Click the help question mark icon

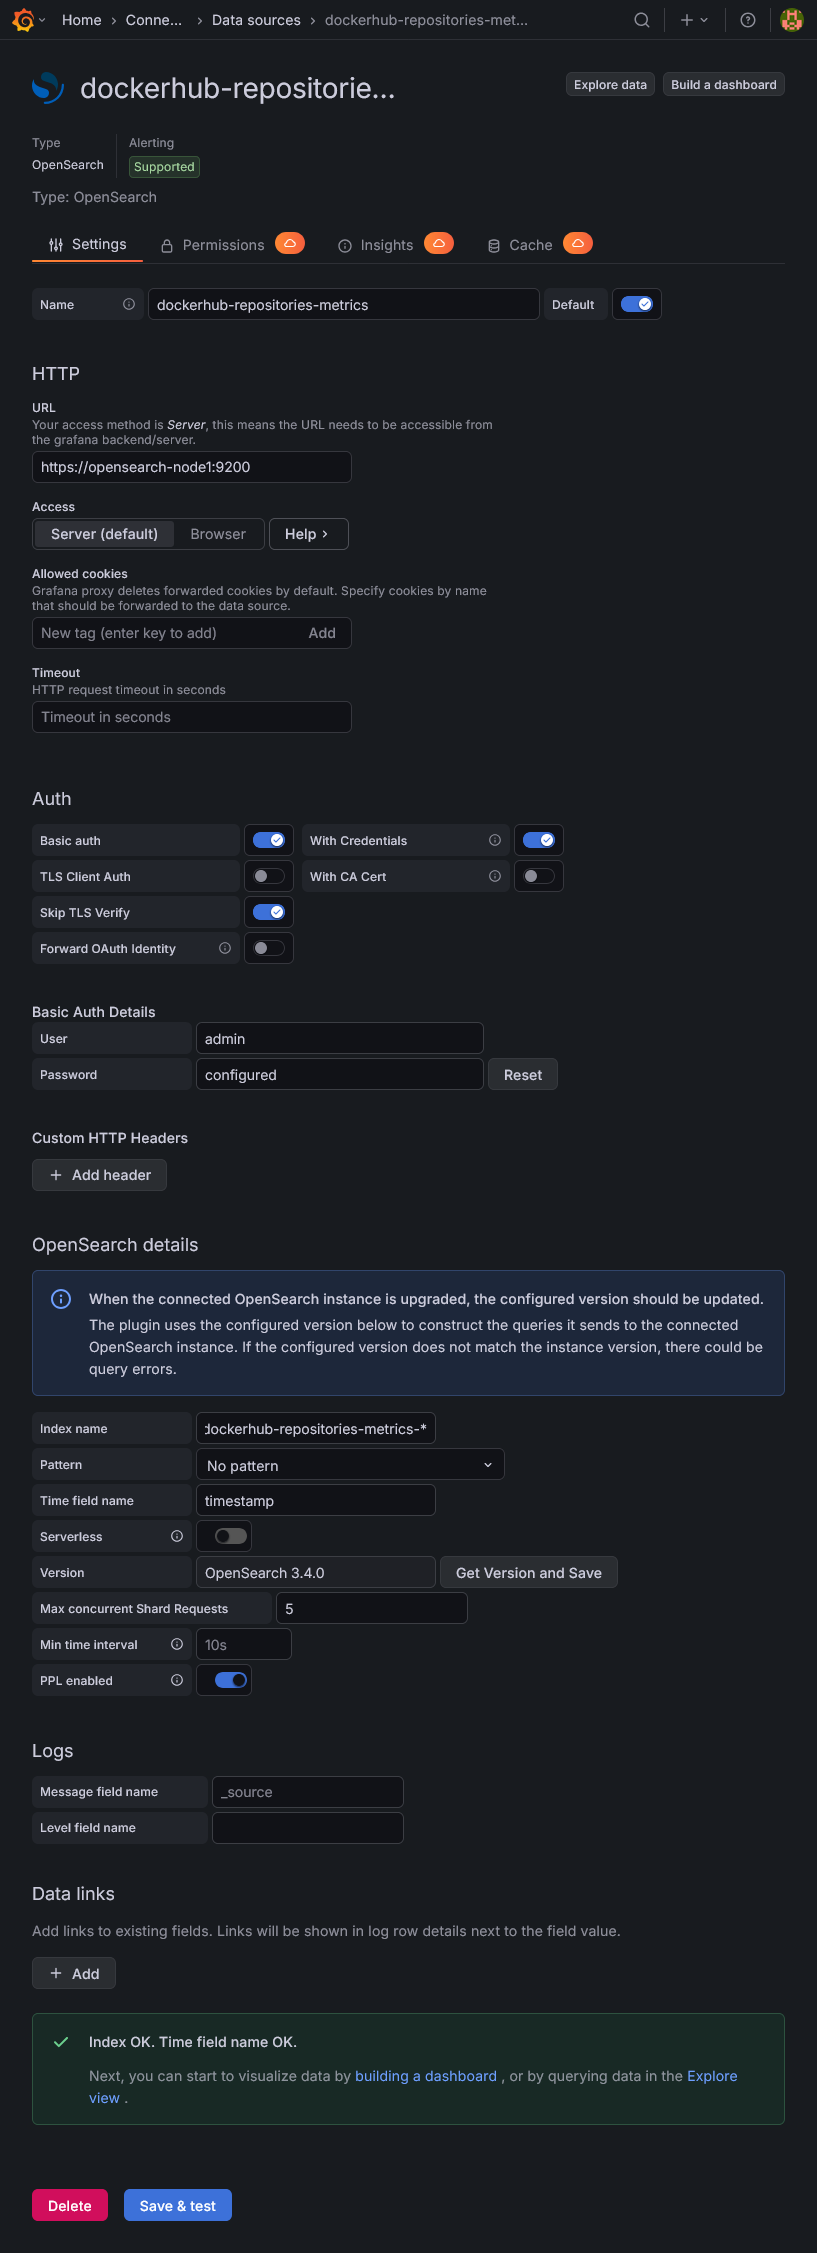pos(747,20)
